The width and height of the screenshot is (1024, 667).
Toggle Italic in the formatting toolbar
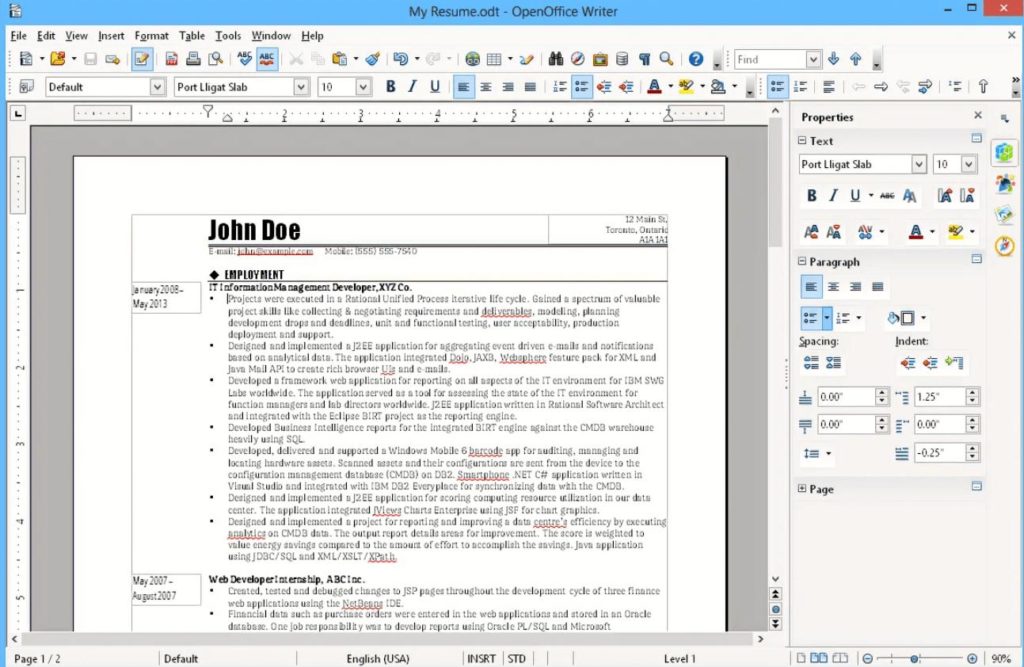tap(412, 87)
